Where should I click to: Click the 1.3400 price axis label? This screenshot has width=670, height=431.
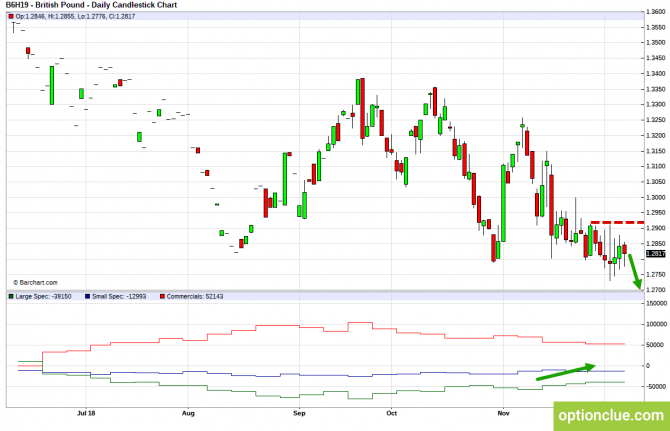[x=656, y=73]
